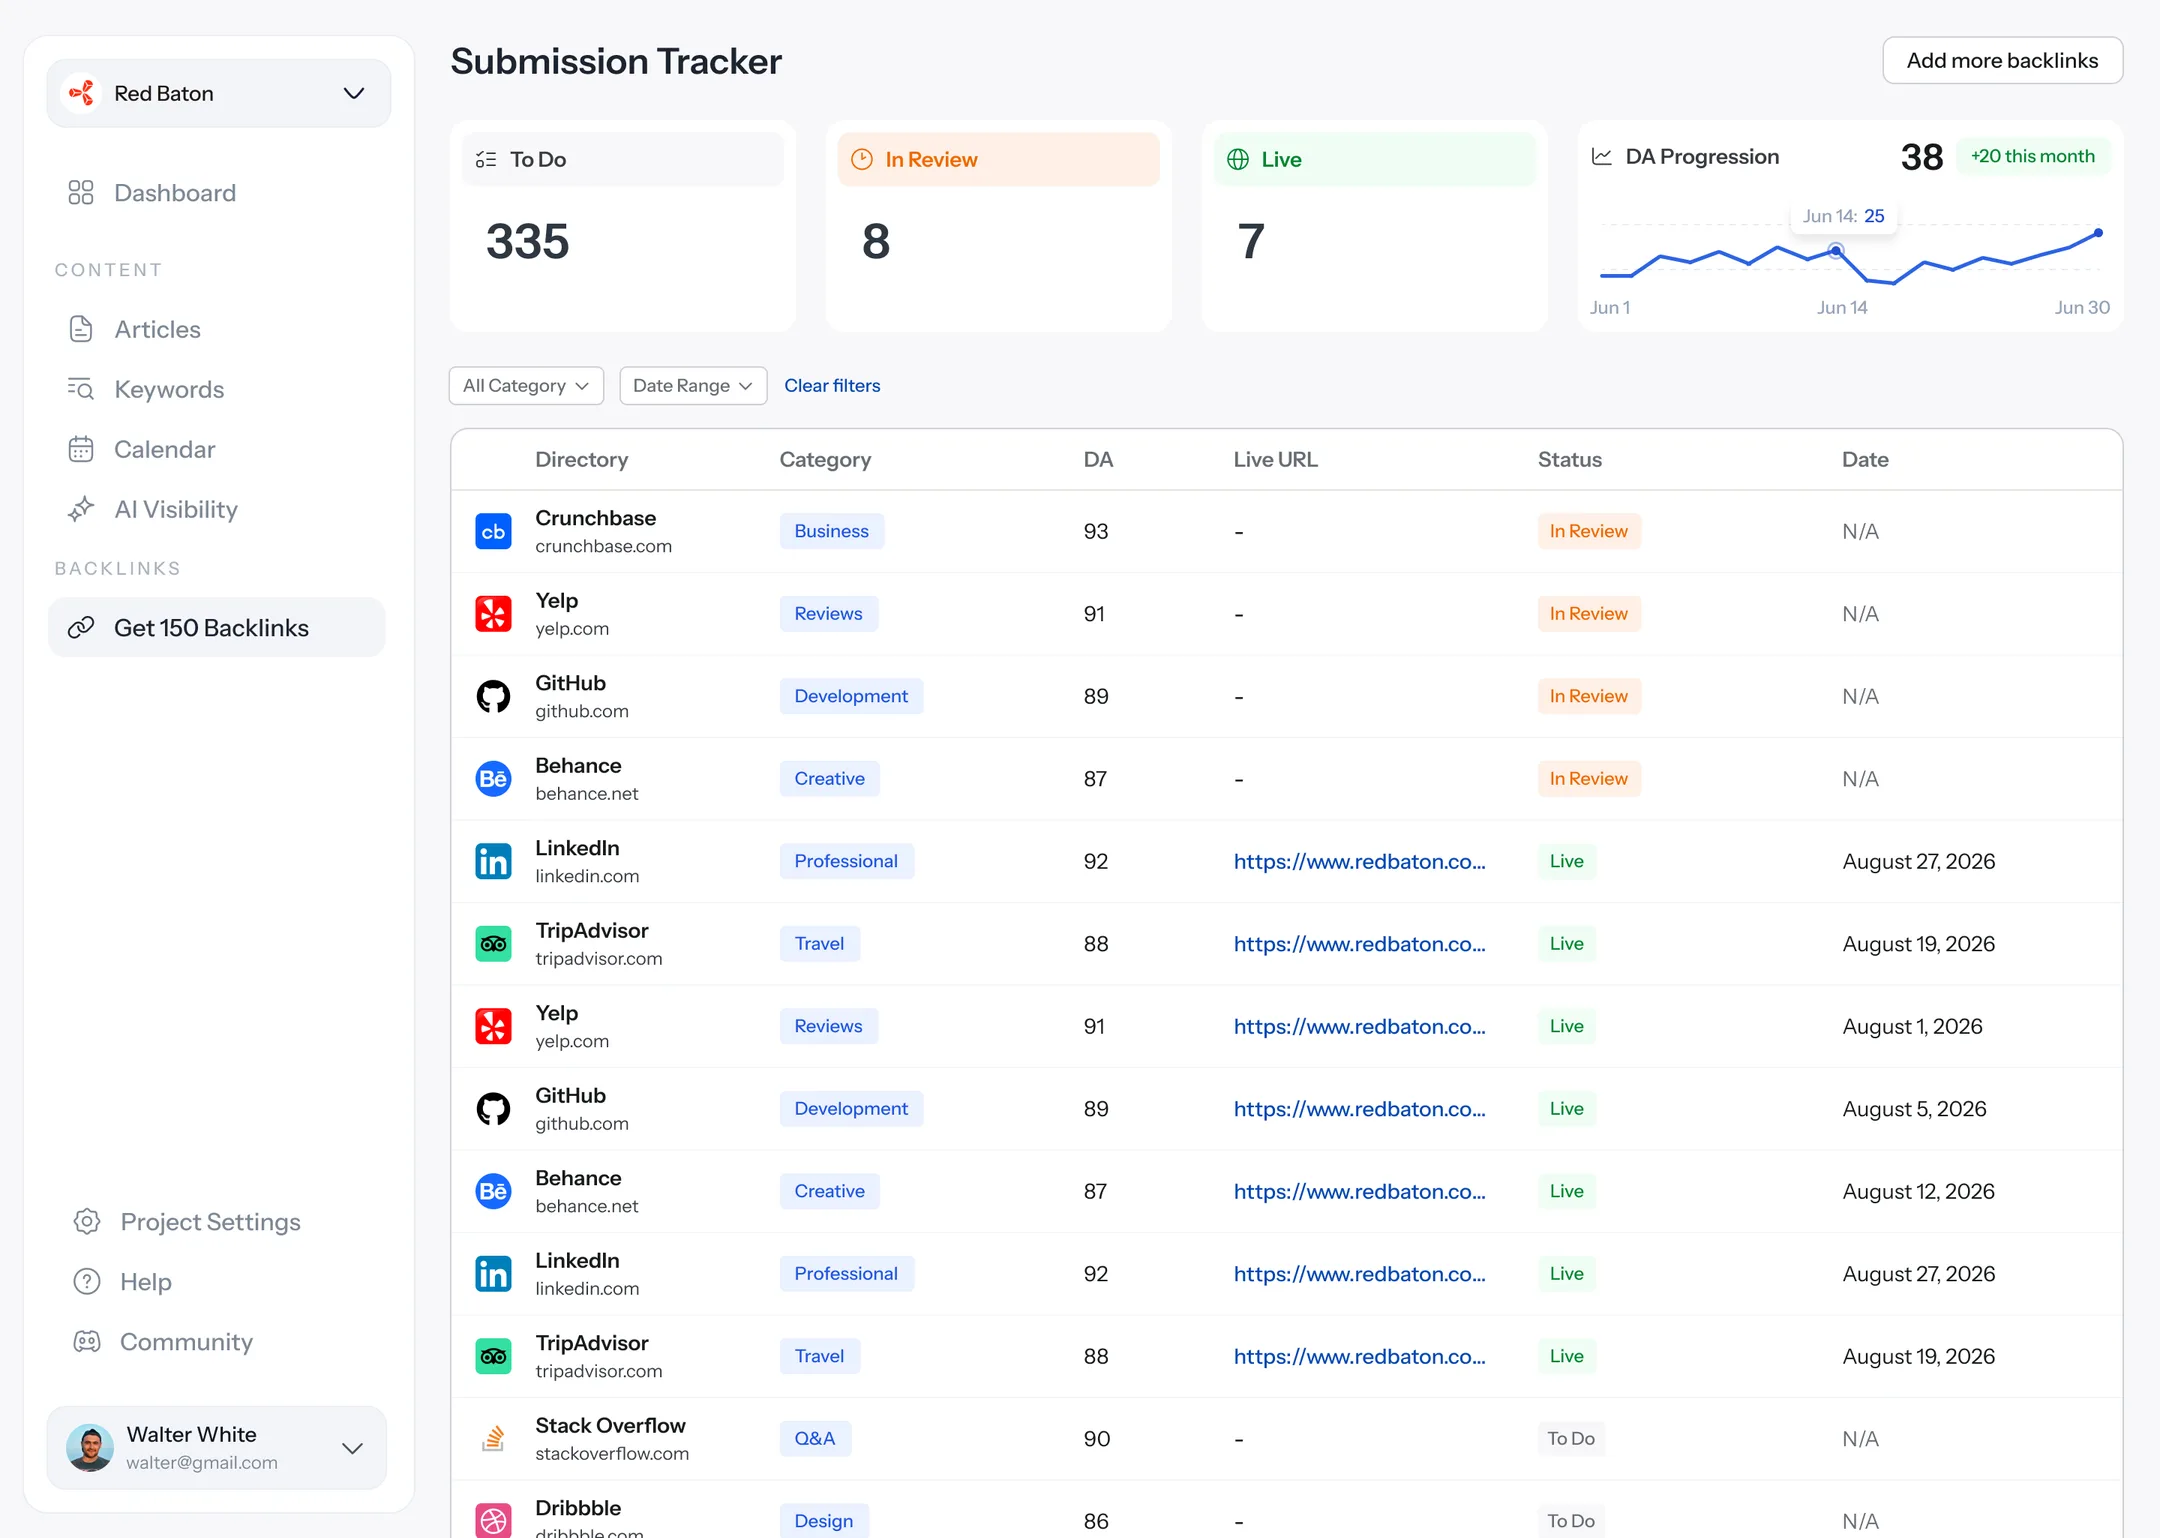Click the Clear filters link

(x=832, y=386)
